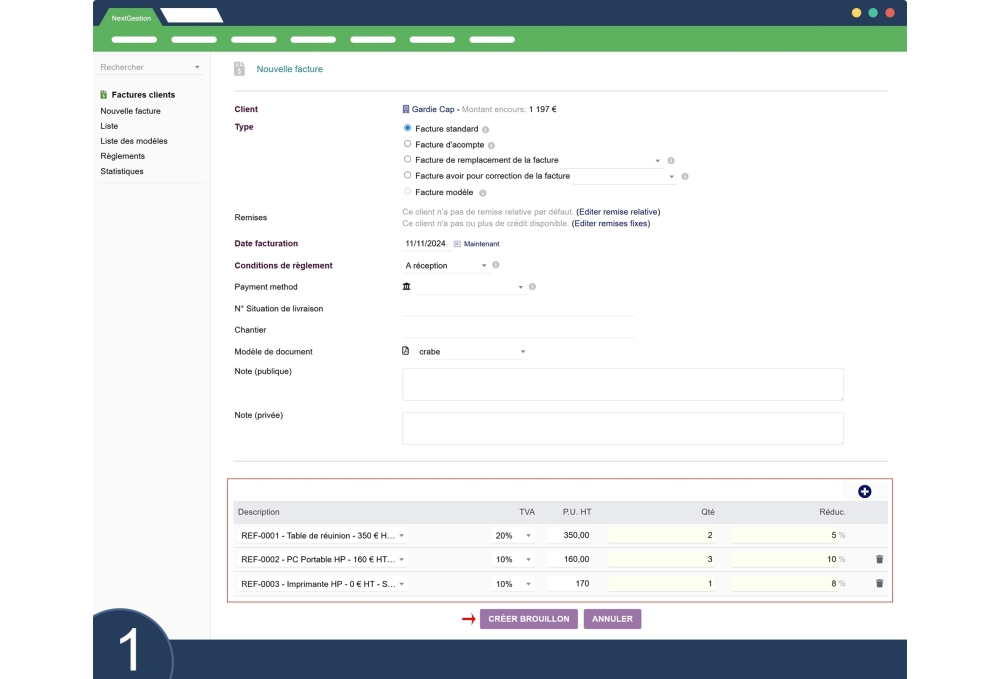The height and width of the screenshot is (679, 1000).
Task: Click the CRÉER BROUILLON button
Action: (x=529, y=619)
